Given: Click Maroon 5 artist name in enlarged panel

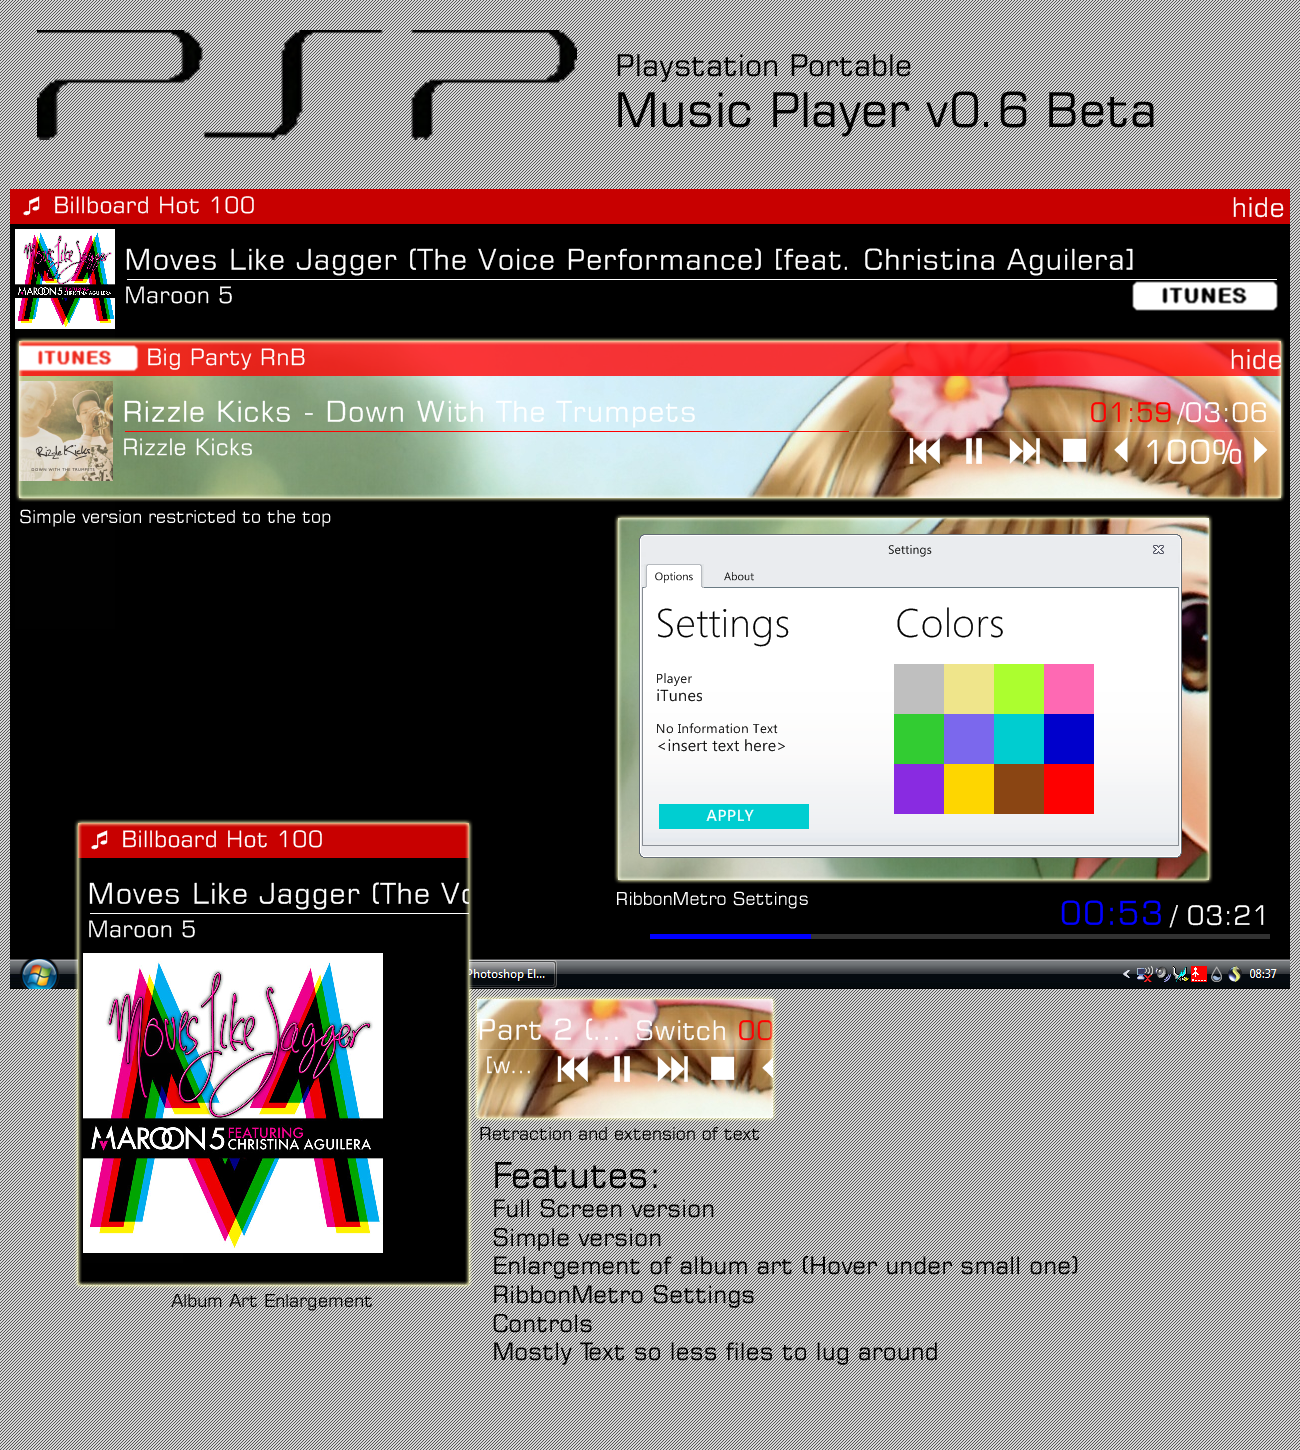Looking at the screenshot, I should [141, 930].
